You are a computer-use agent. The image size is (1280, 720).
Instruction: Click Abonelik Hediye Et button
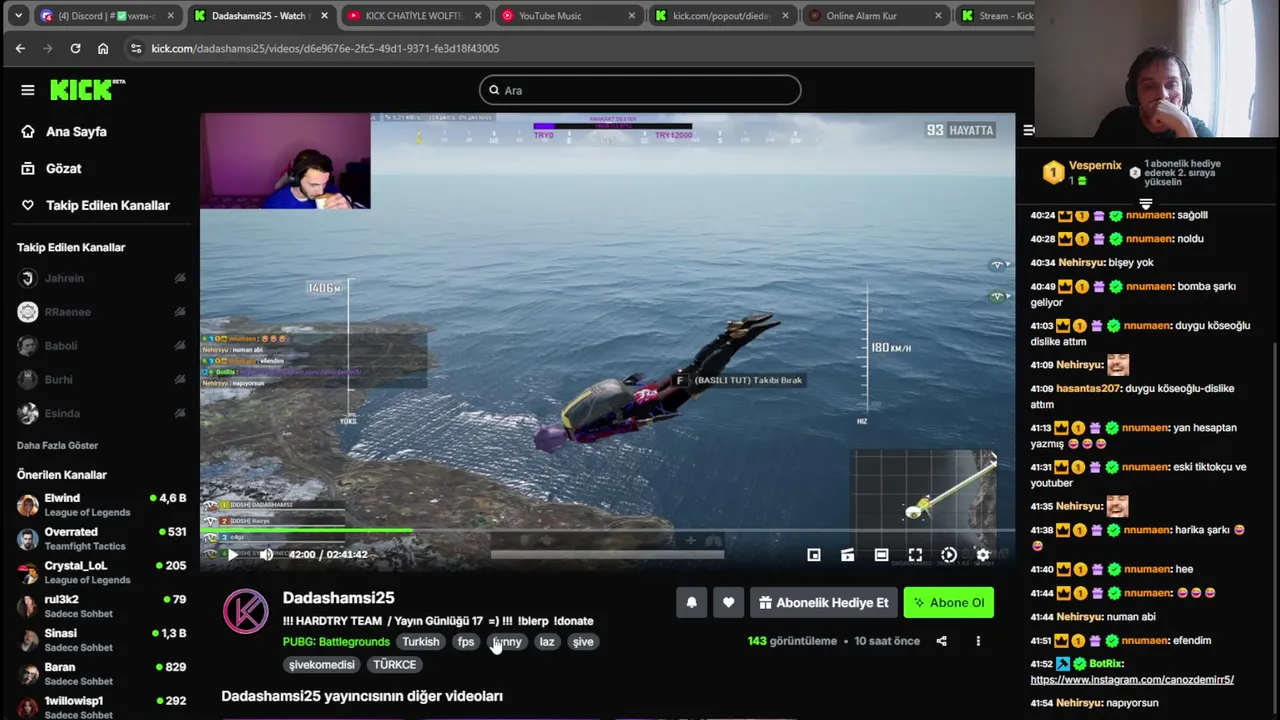coord(823,602)
